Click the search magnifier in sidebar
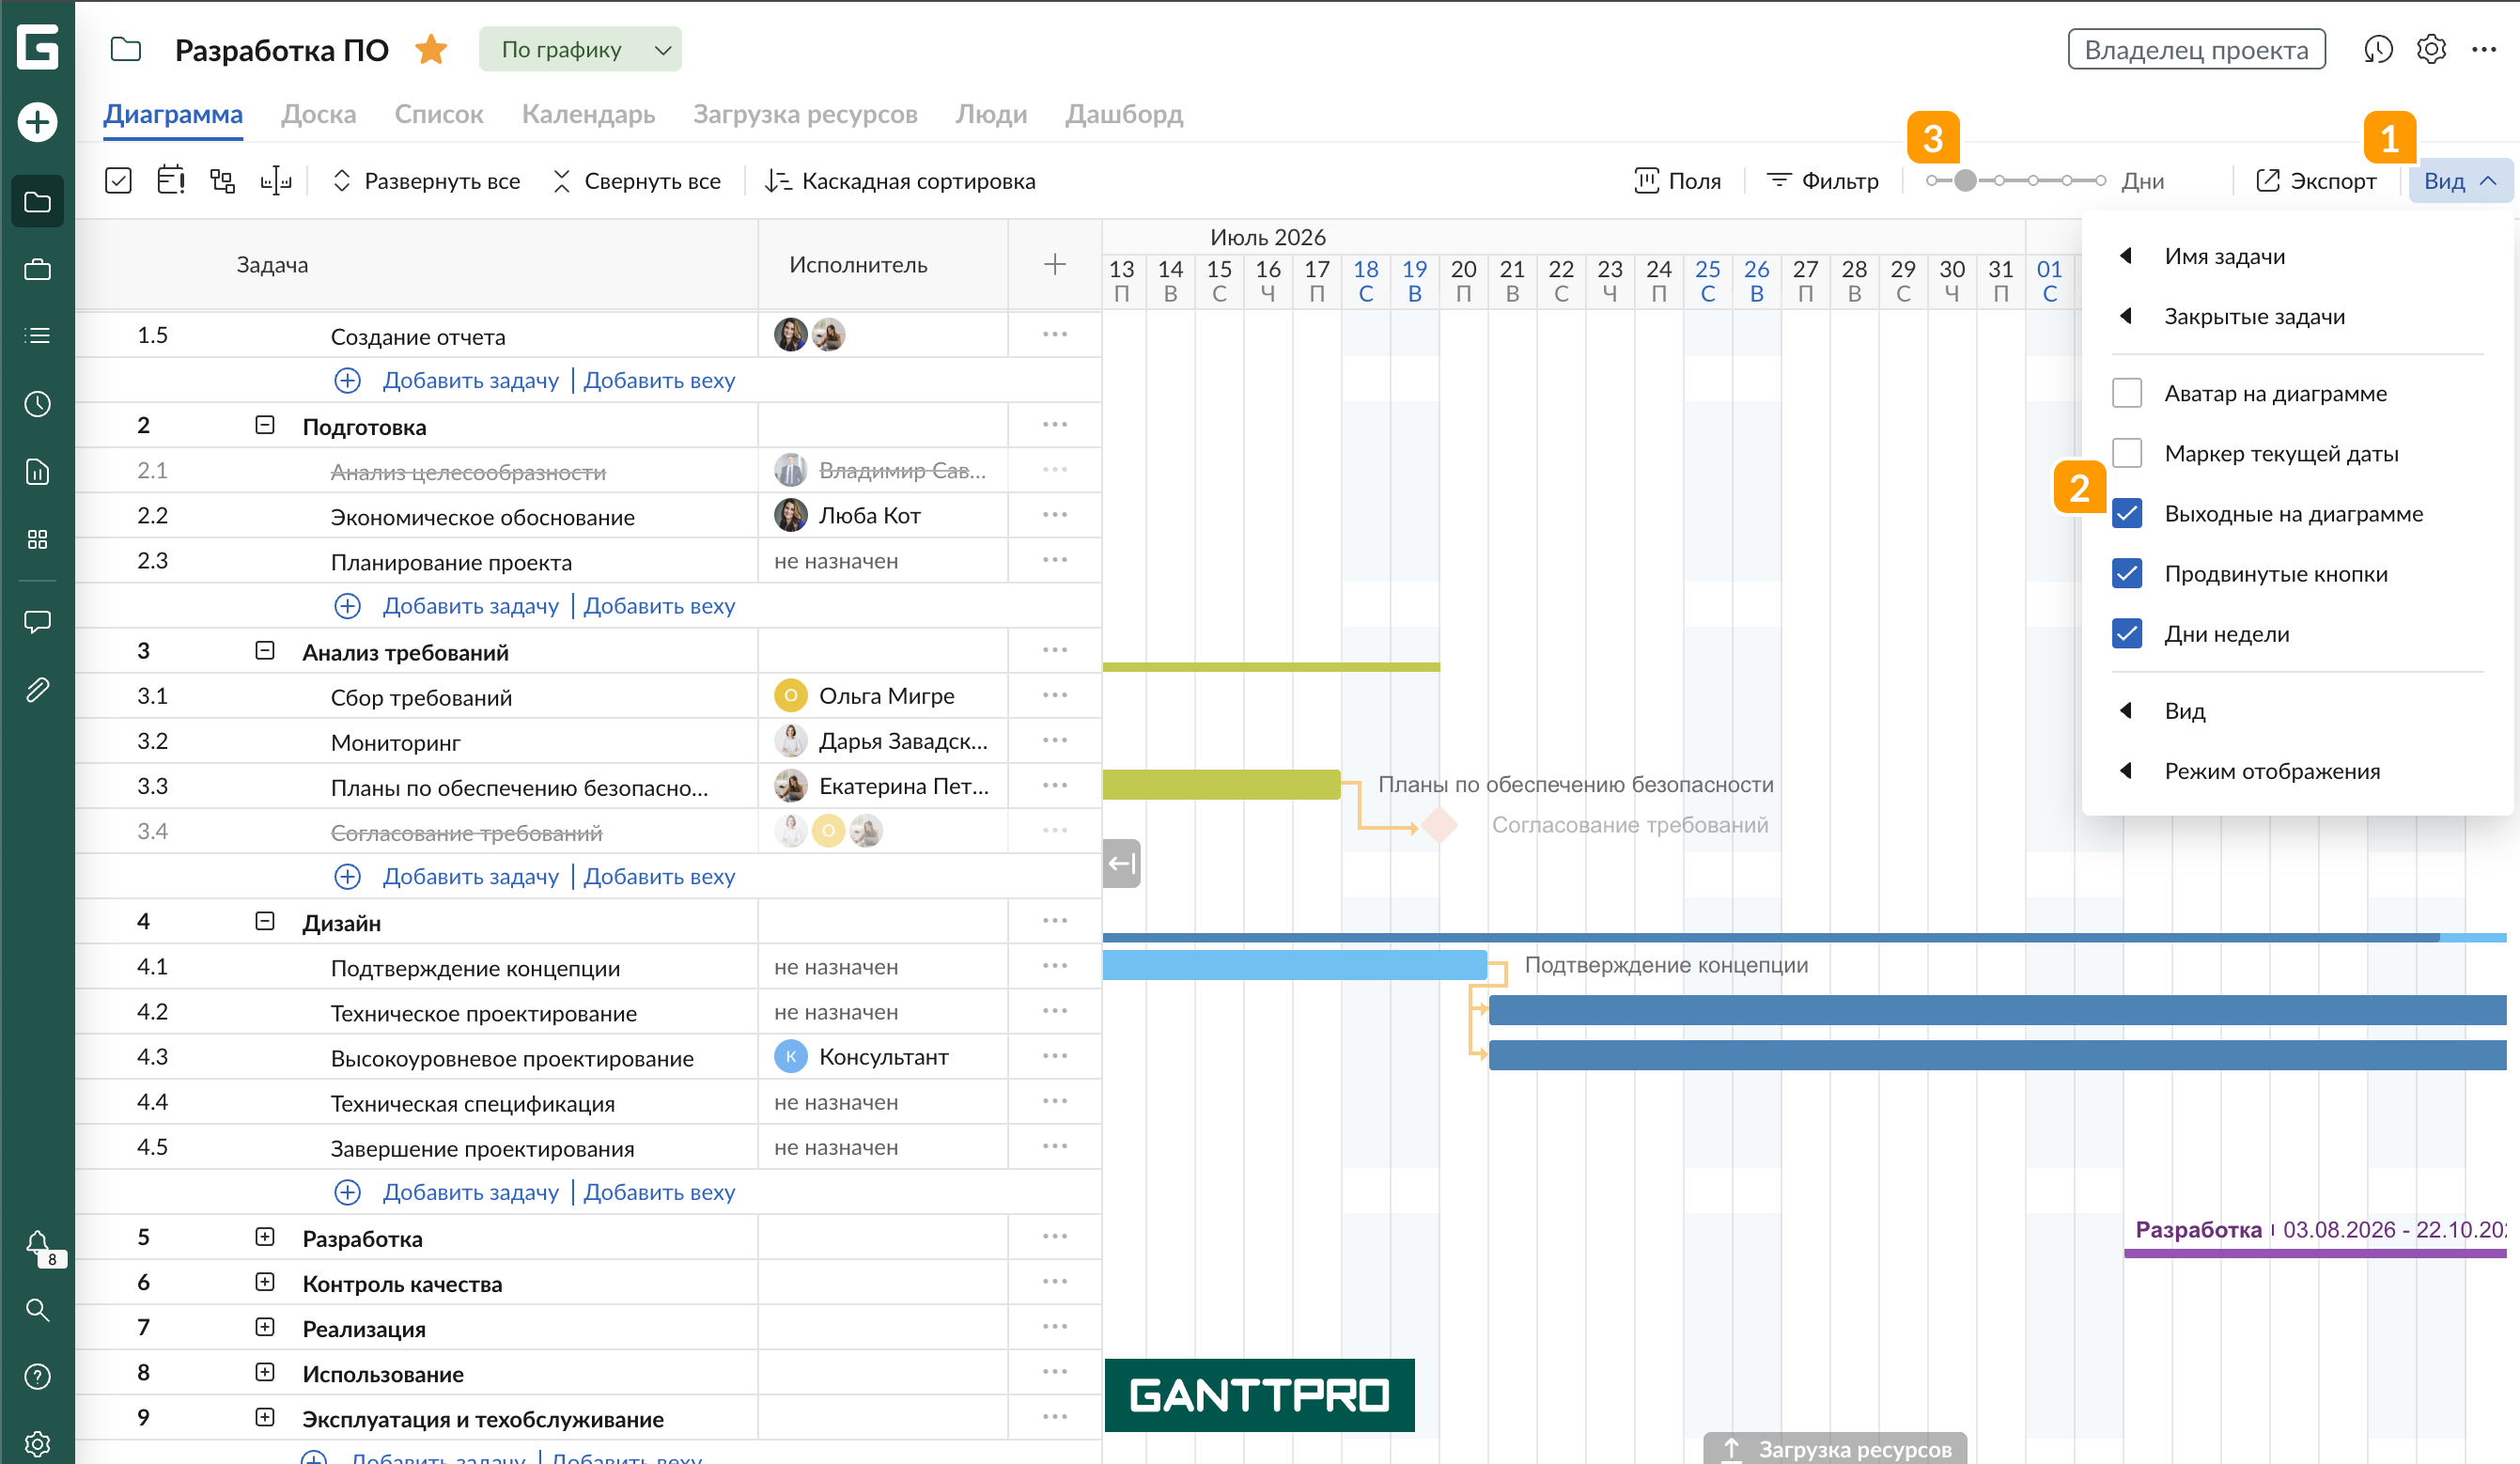Screen dimensions: 2520x1464 [x=37, y=1310]
